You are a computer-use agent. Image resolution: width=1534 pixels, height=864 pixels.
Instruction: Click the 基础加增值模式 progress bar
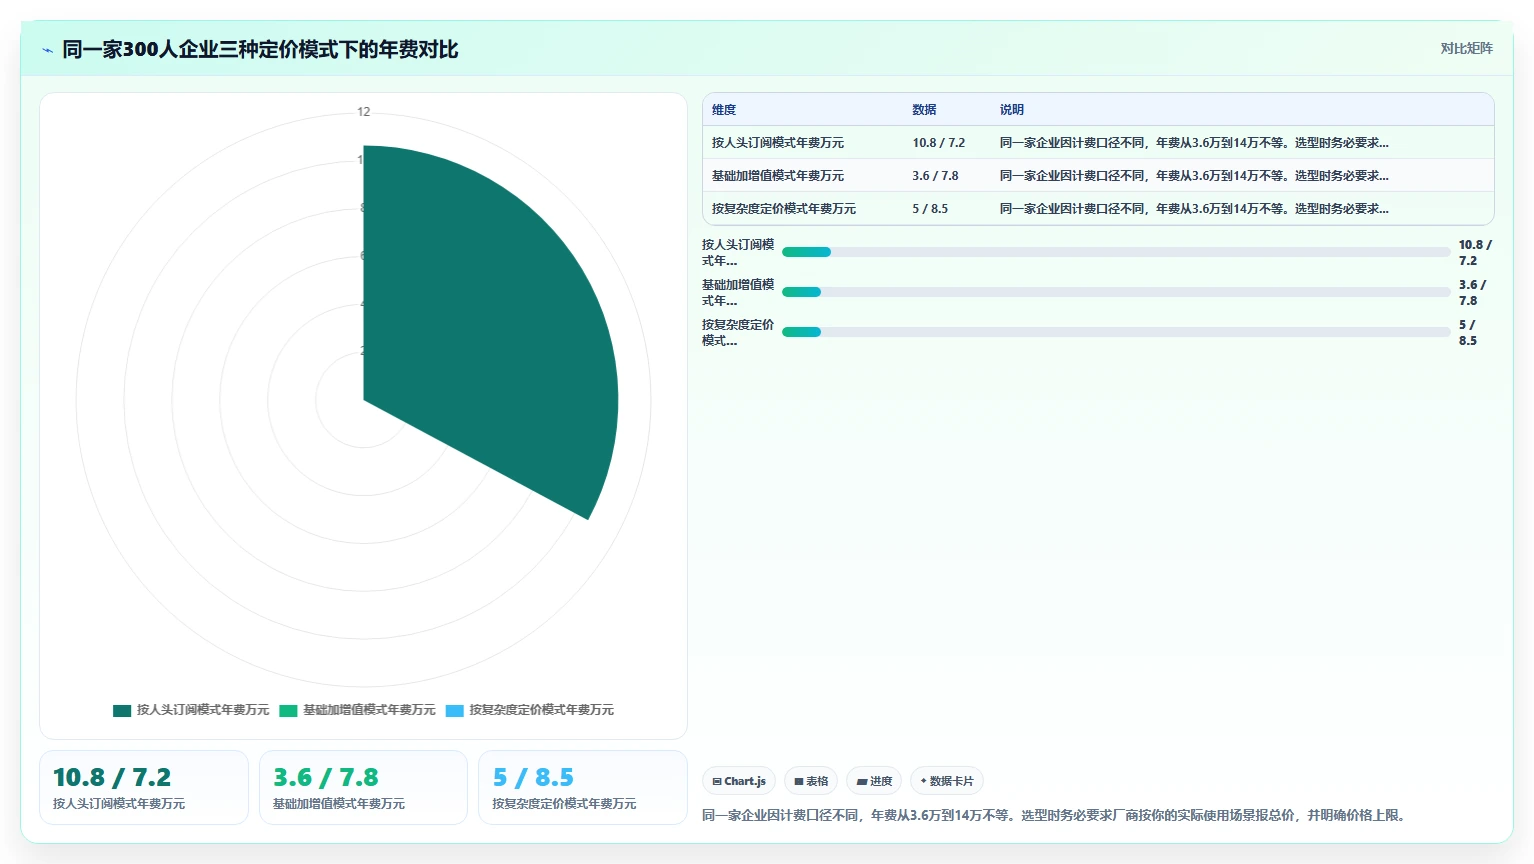(x=1116, y=292)
